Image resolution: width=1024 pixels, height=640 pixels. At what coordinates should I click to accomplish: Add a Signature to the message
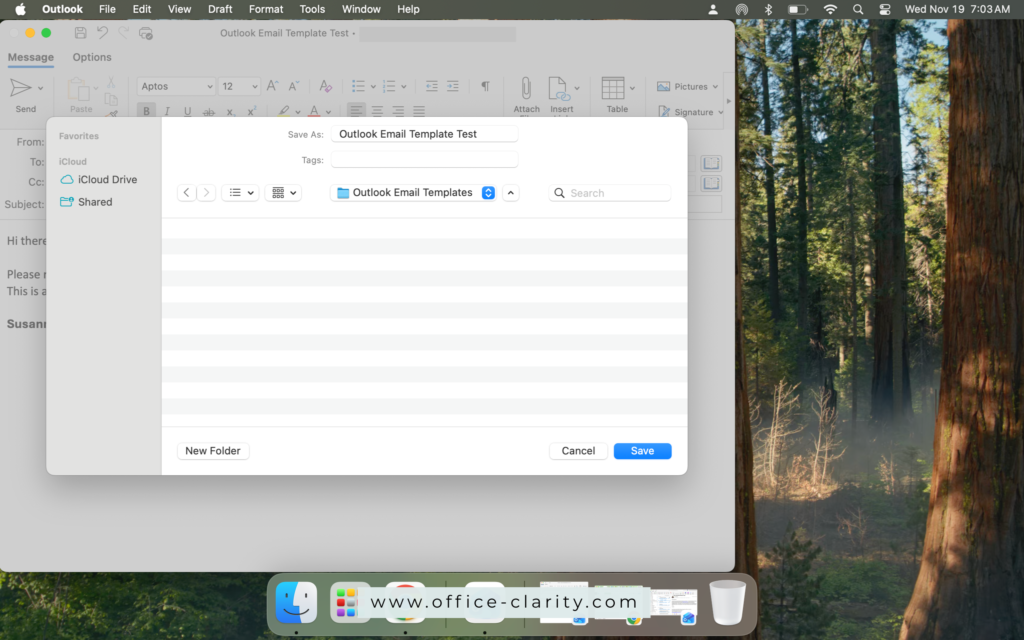point(690,111)
